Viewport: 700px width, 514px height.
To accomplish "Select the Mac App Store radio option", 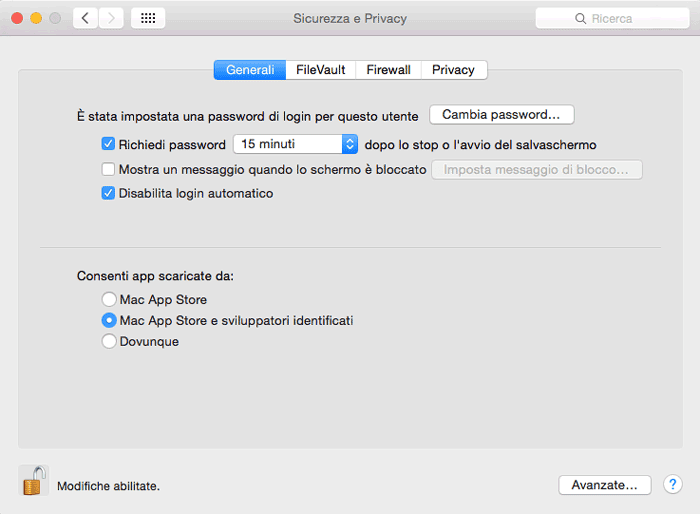I will (109, 299).
